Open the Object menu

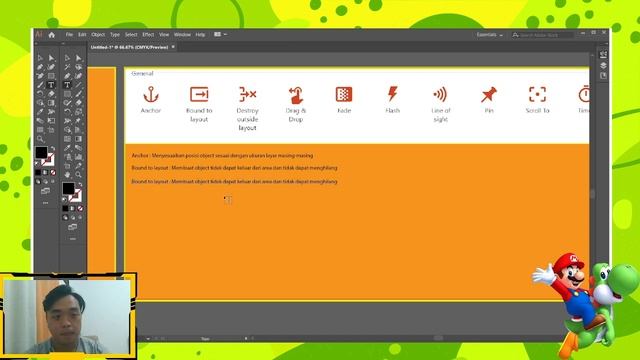[98, 35]
